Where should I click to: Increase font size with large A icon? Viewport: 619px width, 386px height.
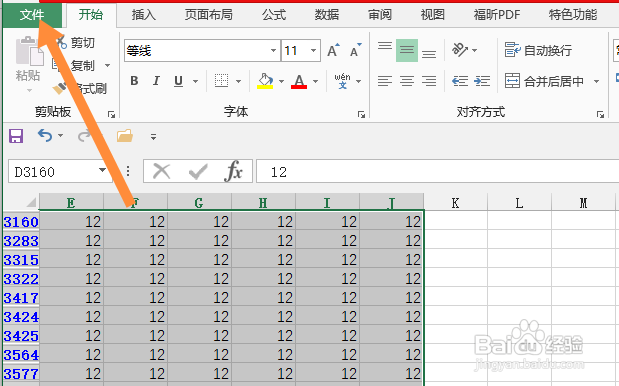[334, 50]
